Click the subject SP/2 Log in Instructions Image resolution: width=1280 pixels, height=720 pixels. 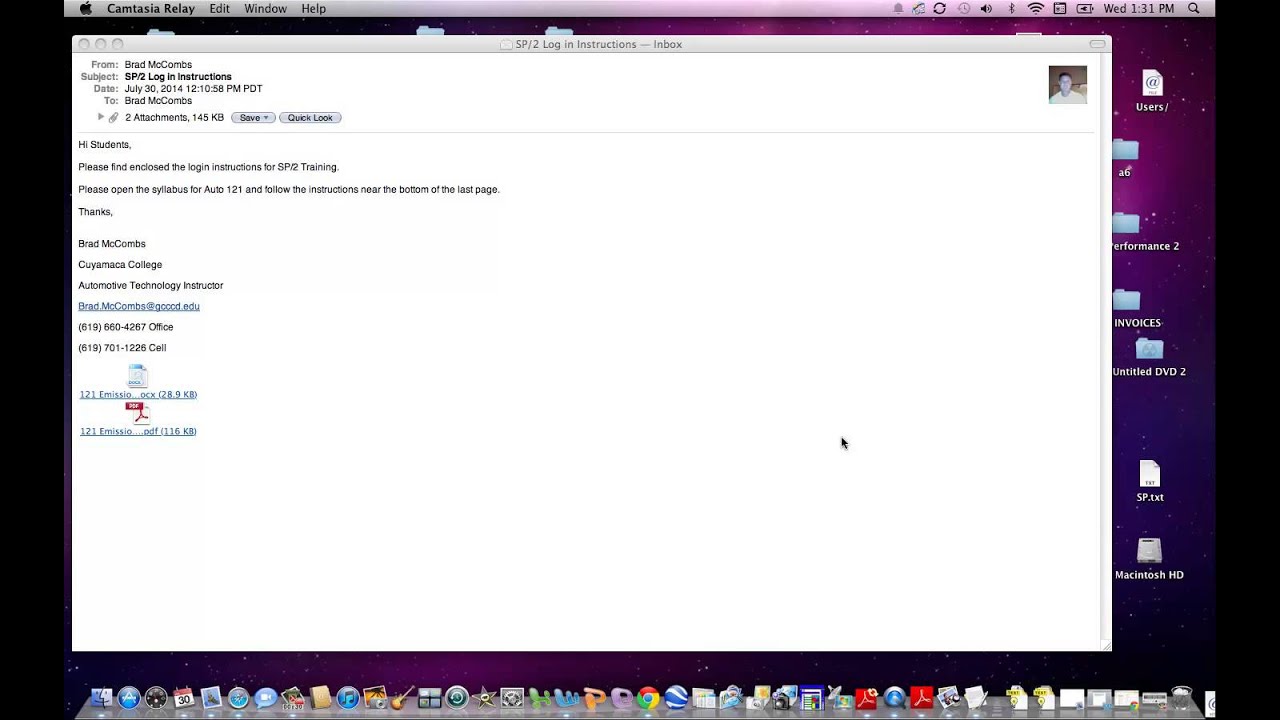[x=178, y=77]
